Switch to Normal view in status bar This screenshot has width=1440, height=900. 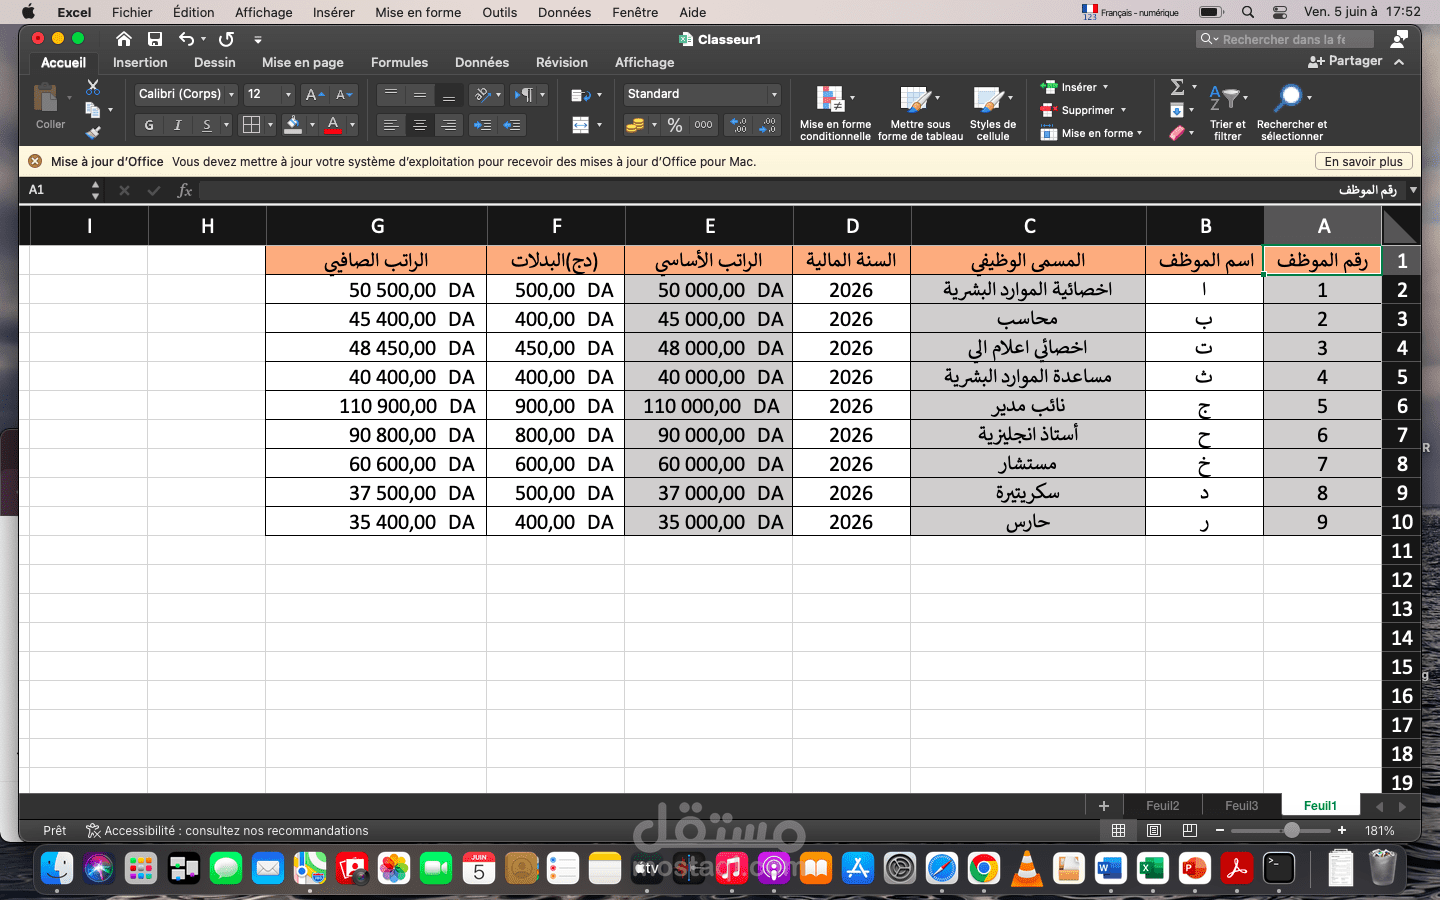(x=1118, y=830)
